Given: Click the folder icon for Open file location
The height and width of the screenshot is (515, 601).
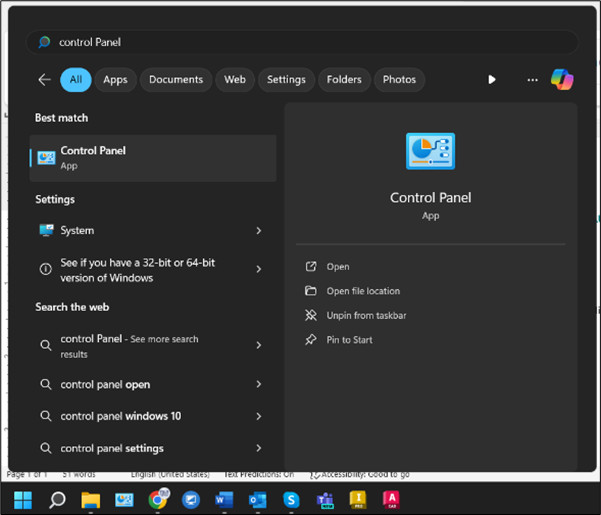Looking at the screenshot, I should (310, 291).
